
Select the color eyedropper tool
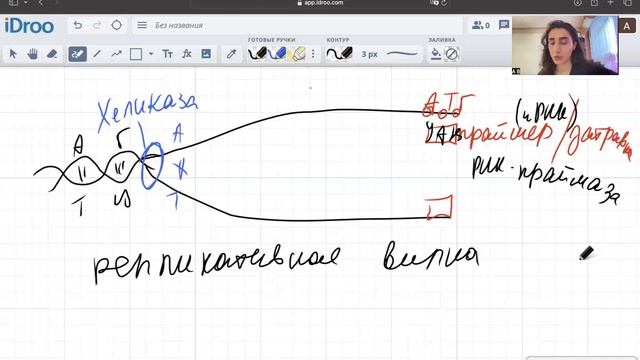pyautogui.click(x=231, y=54)
